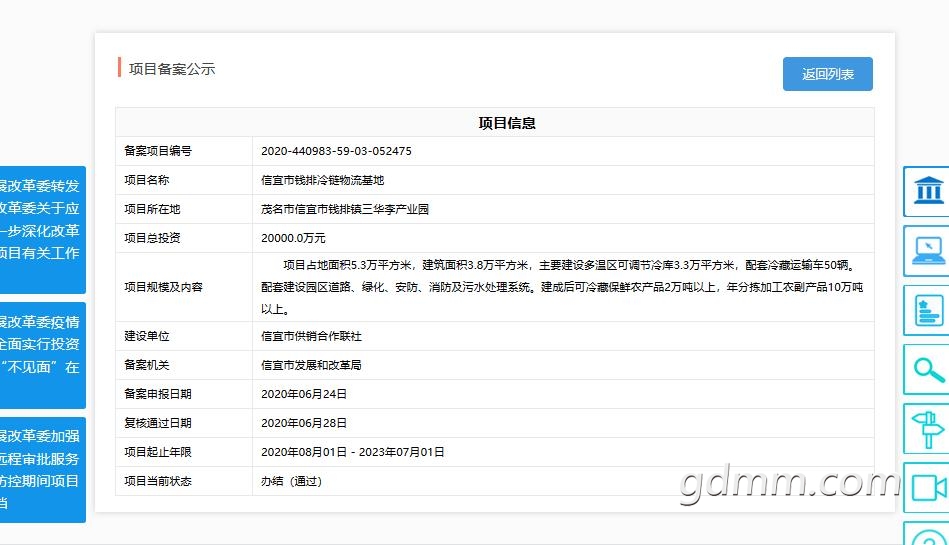Click the 项目起止年限 label cell

(184, 452)
